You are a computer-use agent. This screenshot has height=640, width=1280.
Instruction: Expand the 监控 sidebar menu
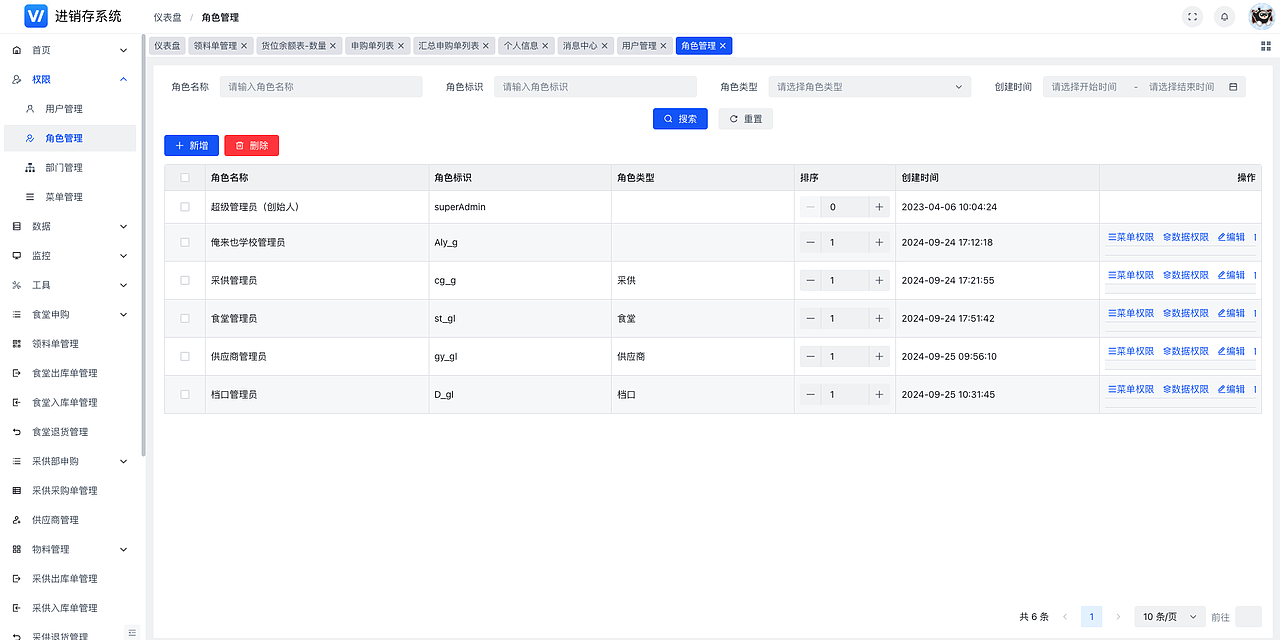point(68,256)
